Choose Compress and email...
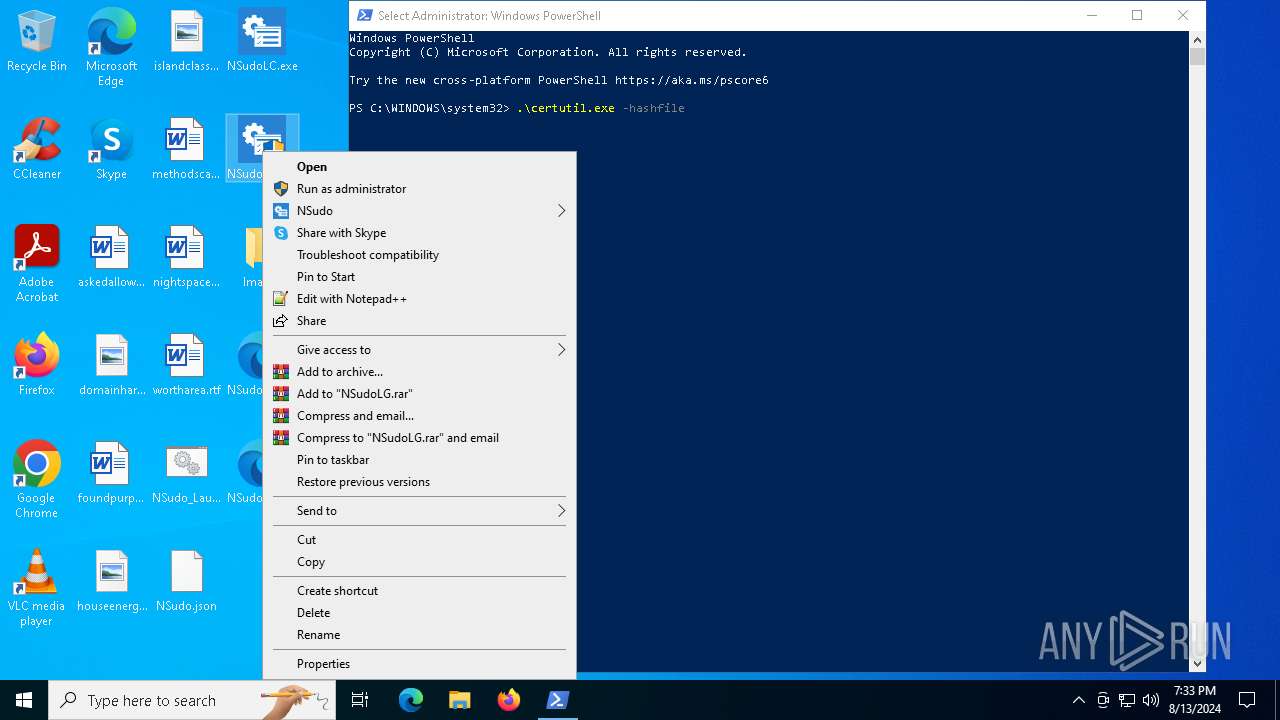Image resolution: width=1280 pixels, height=720 pixels. click(420, 416)
